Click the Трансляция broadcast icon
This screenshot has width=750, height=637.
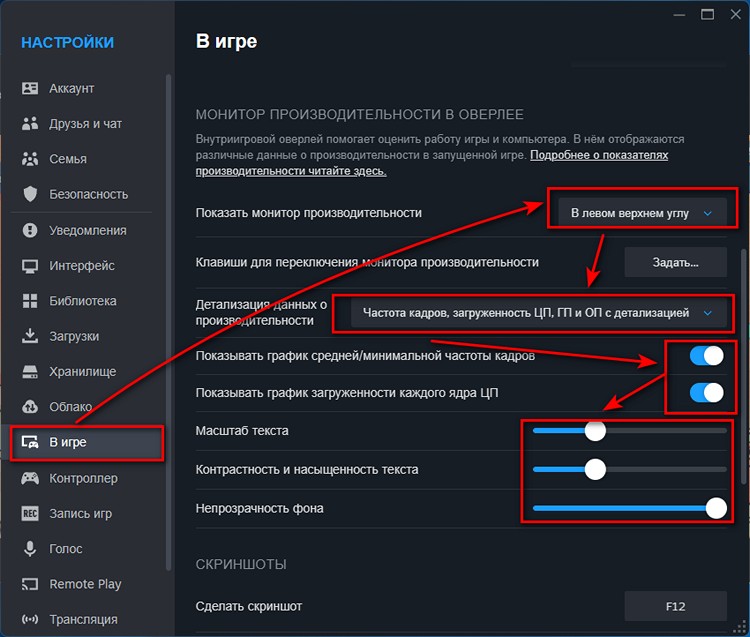click(30, 619)
